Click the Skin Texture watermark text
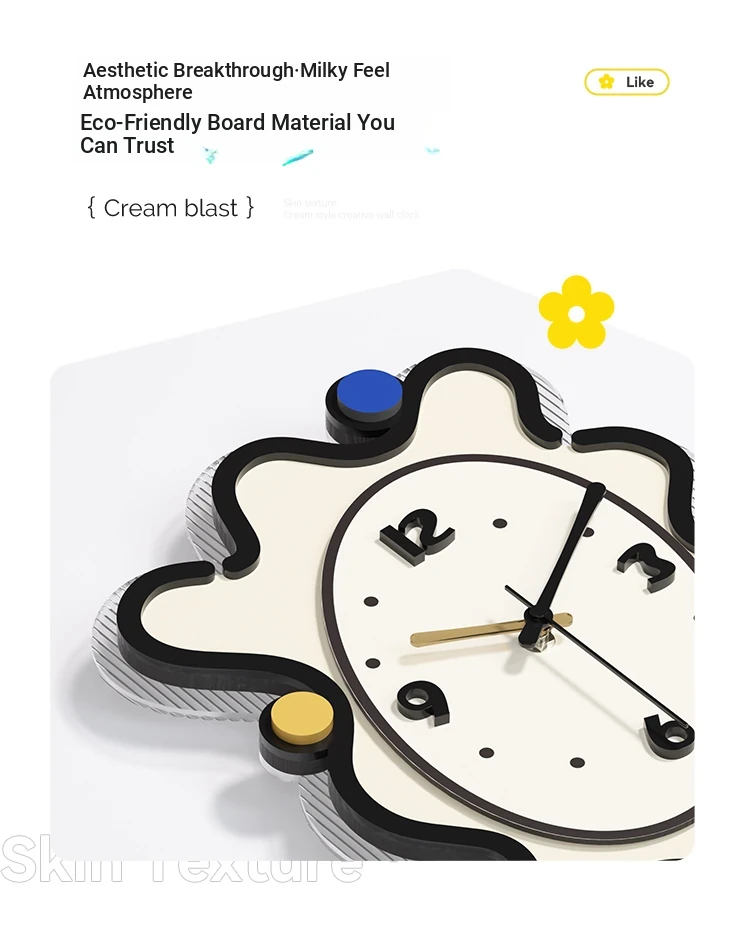This screenshot has height=930, width=750. 181,859
